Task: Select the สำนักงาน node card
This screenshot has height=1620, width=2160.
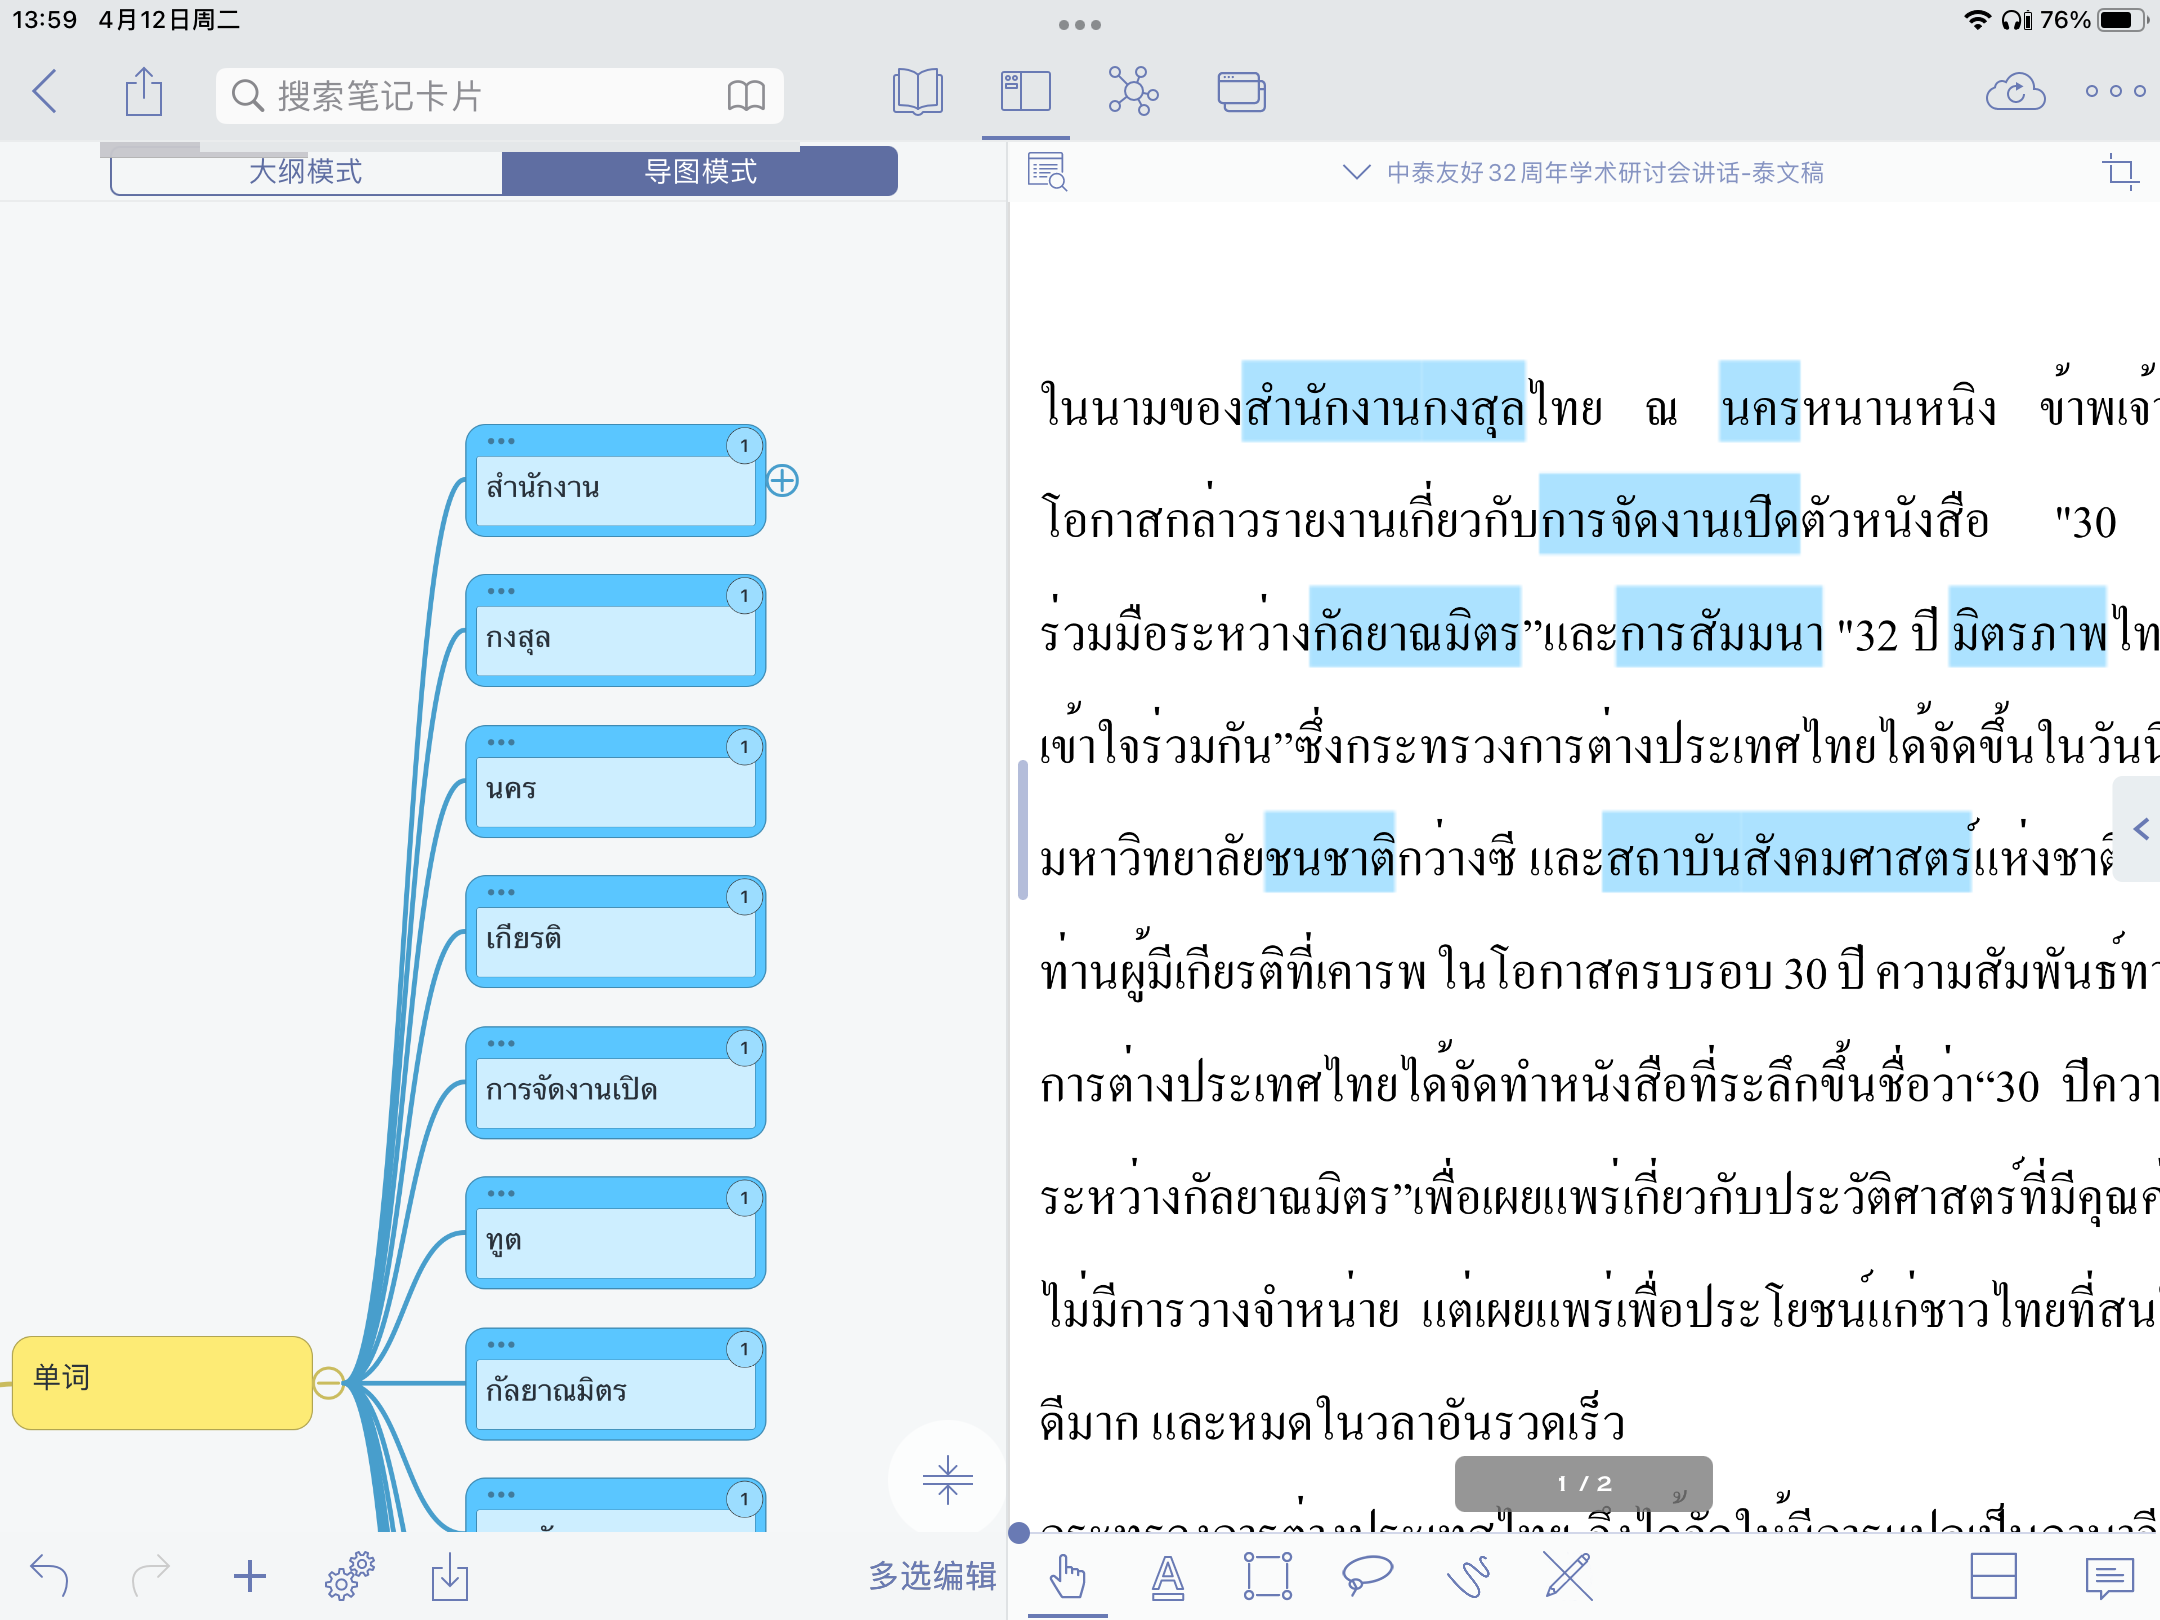Action: click(616, 481)
